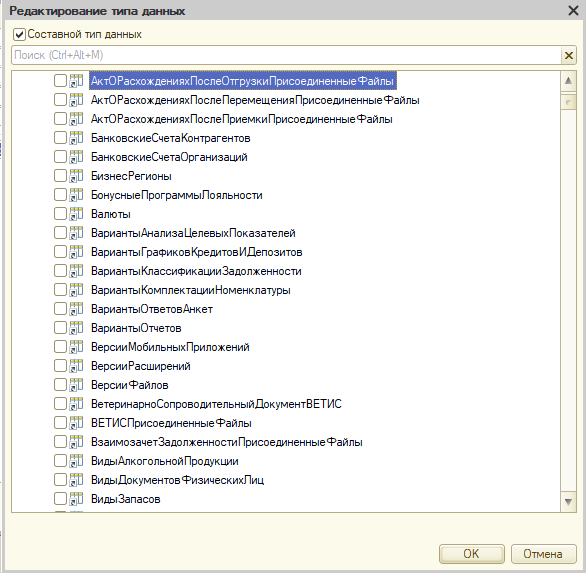This screenshot has width=586, height=573.
Task: Enable the ВерсииРасширений checkbox
Action: [60, 366]
